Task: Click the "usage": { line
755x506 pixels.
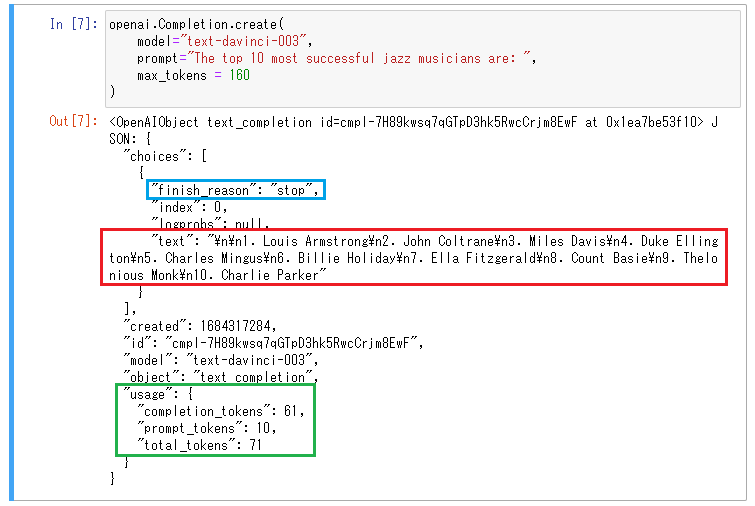Action: 158,394
